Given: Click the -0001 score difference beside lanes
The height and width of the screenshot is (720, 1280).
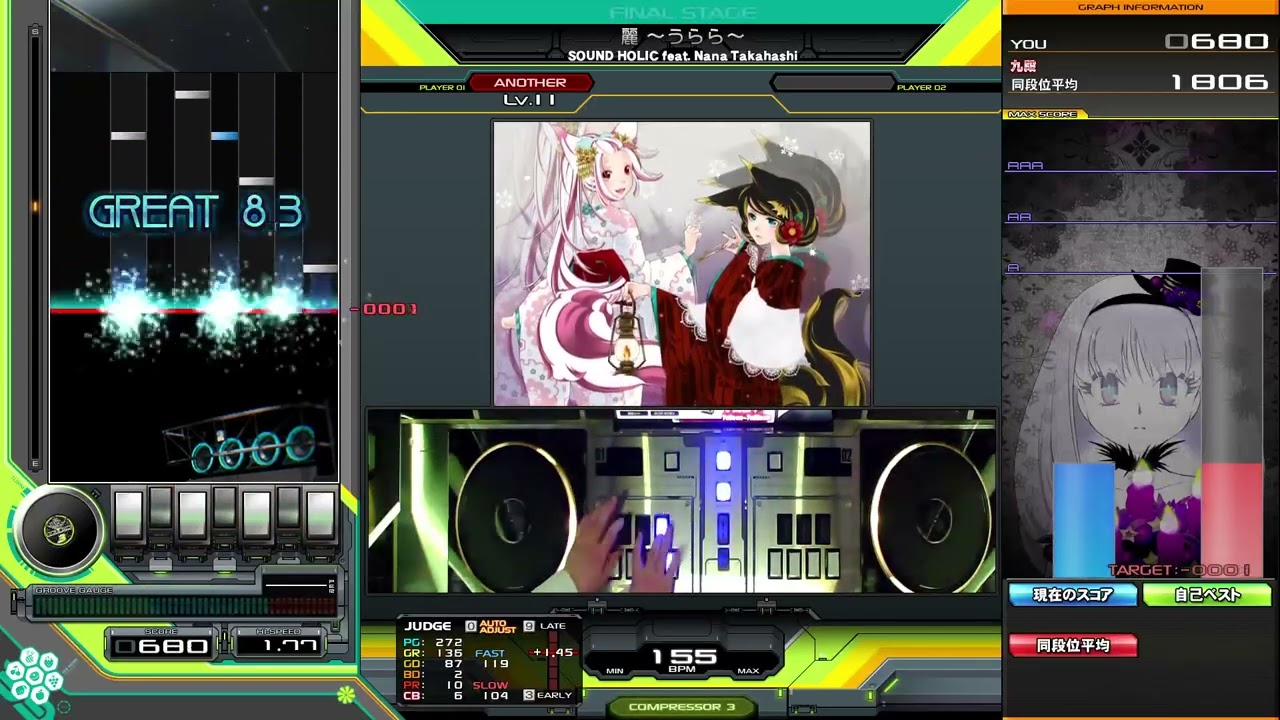Looking at the screenshot, I should pos(384,309).
